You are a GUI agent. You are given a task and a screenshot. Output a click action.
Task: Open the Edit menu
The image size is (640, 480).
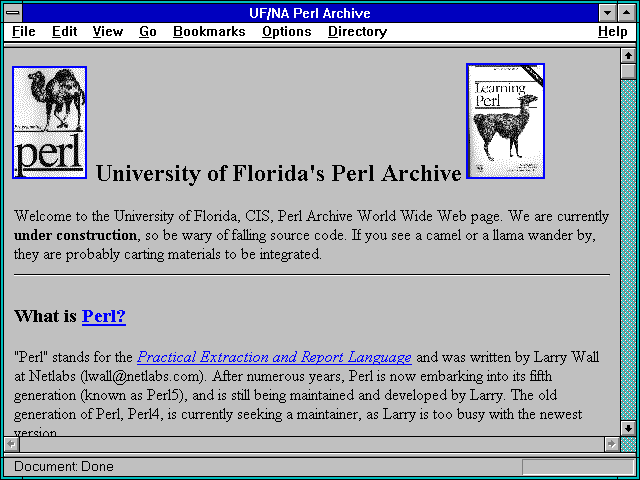pos(64,31)
